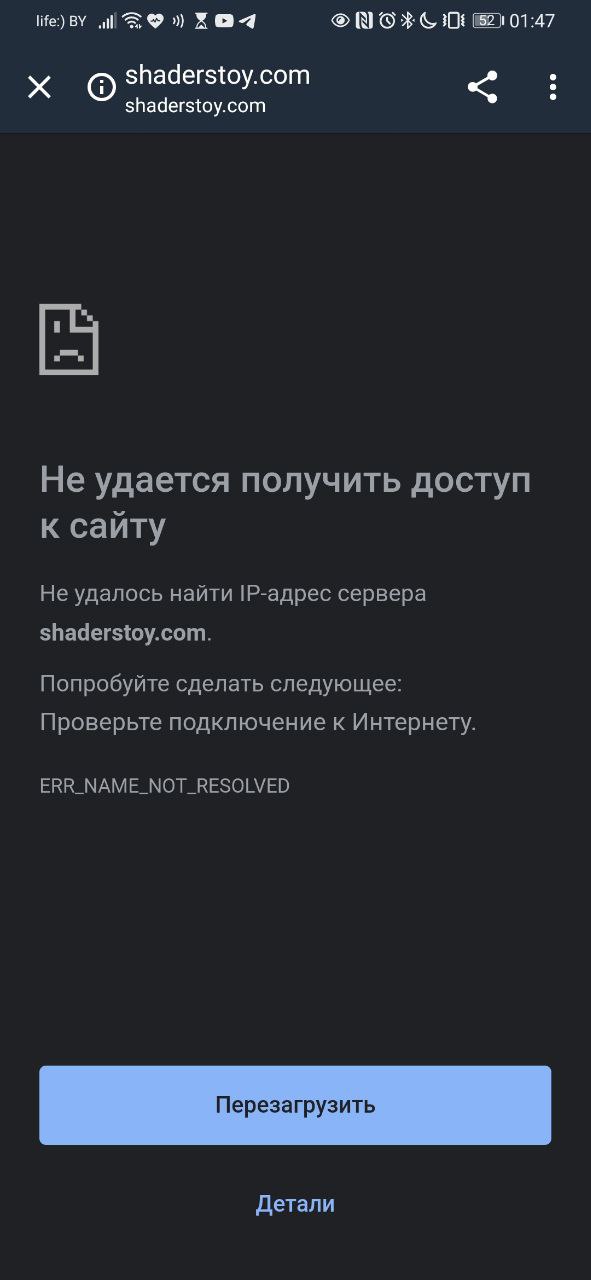Tap the NFC icon in status bar
The image size is (591, 1280).
364,21
